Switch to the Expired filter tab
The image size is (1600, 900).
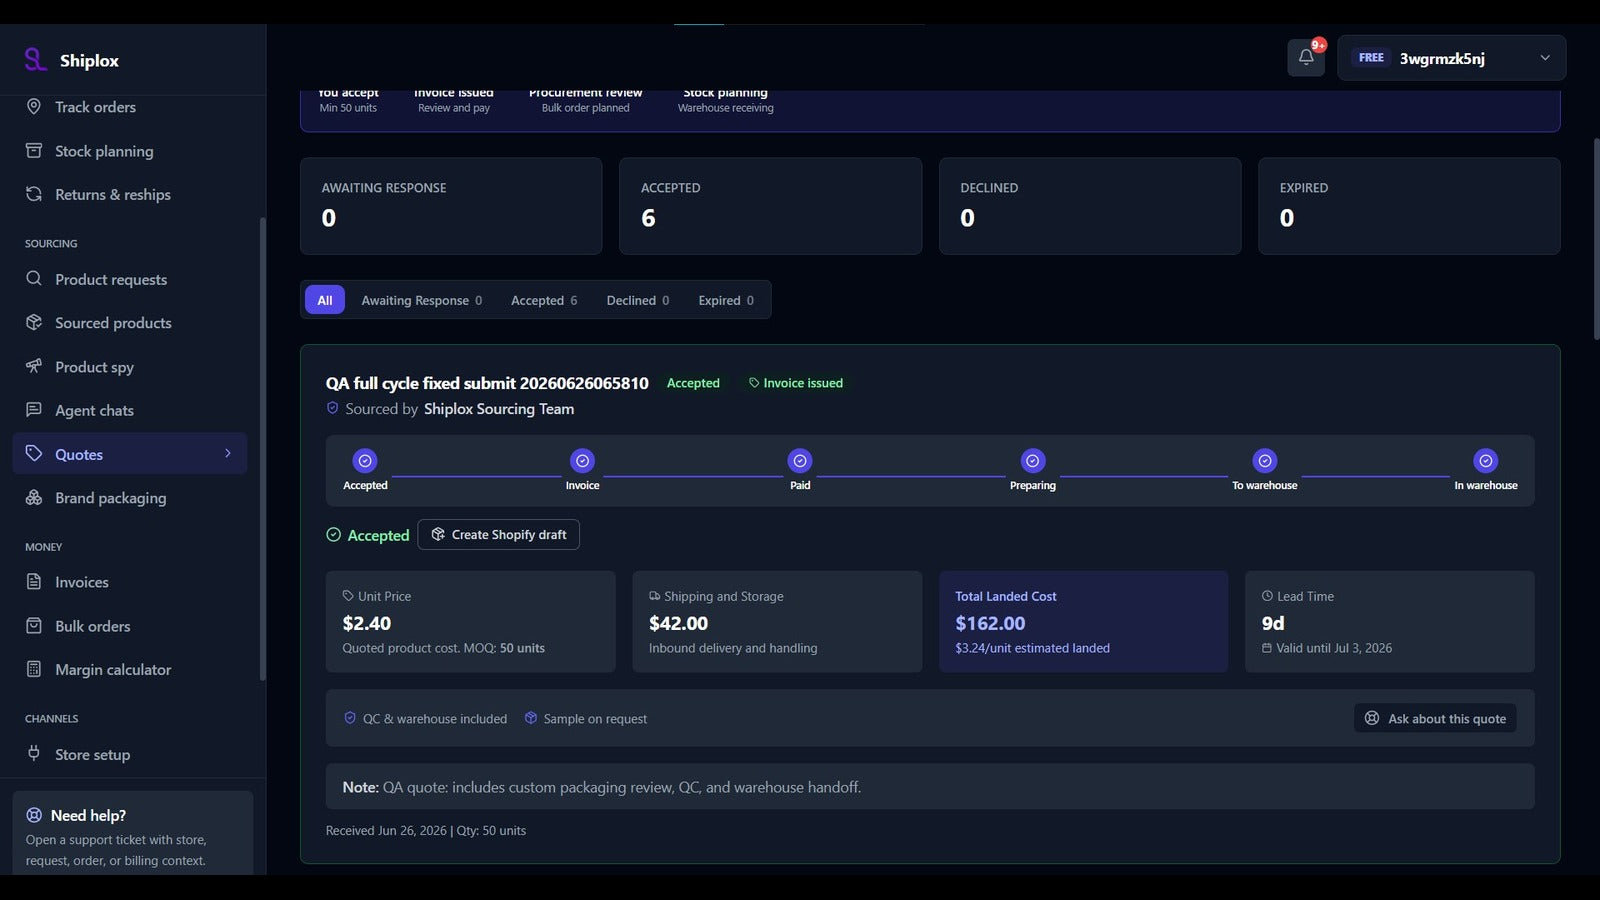tap(726, 300)
